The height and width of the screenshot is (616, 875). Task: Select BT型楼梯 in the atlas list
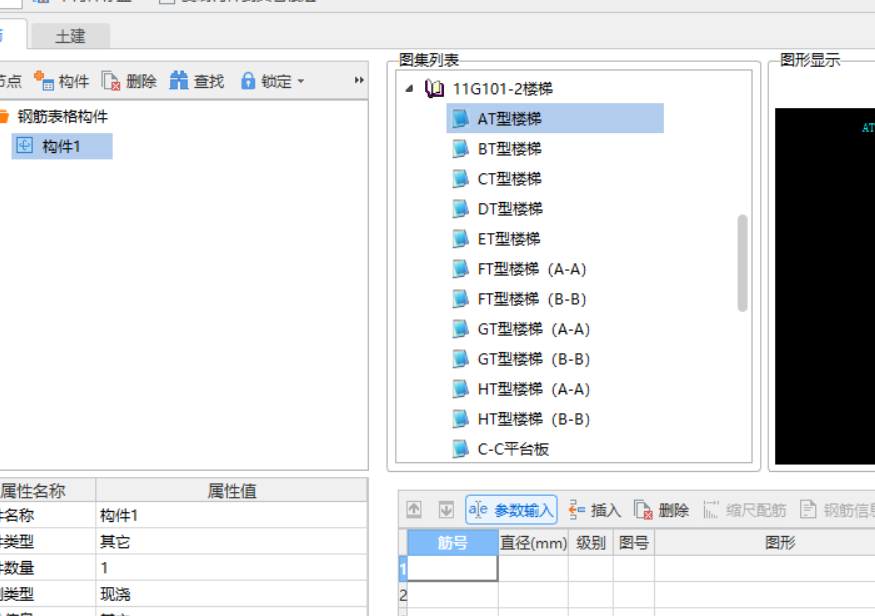coord(509,149)
